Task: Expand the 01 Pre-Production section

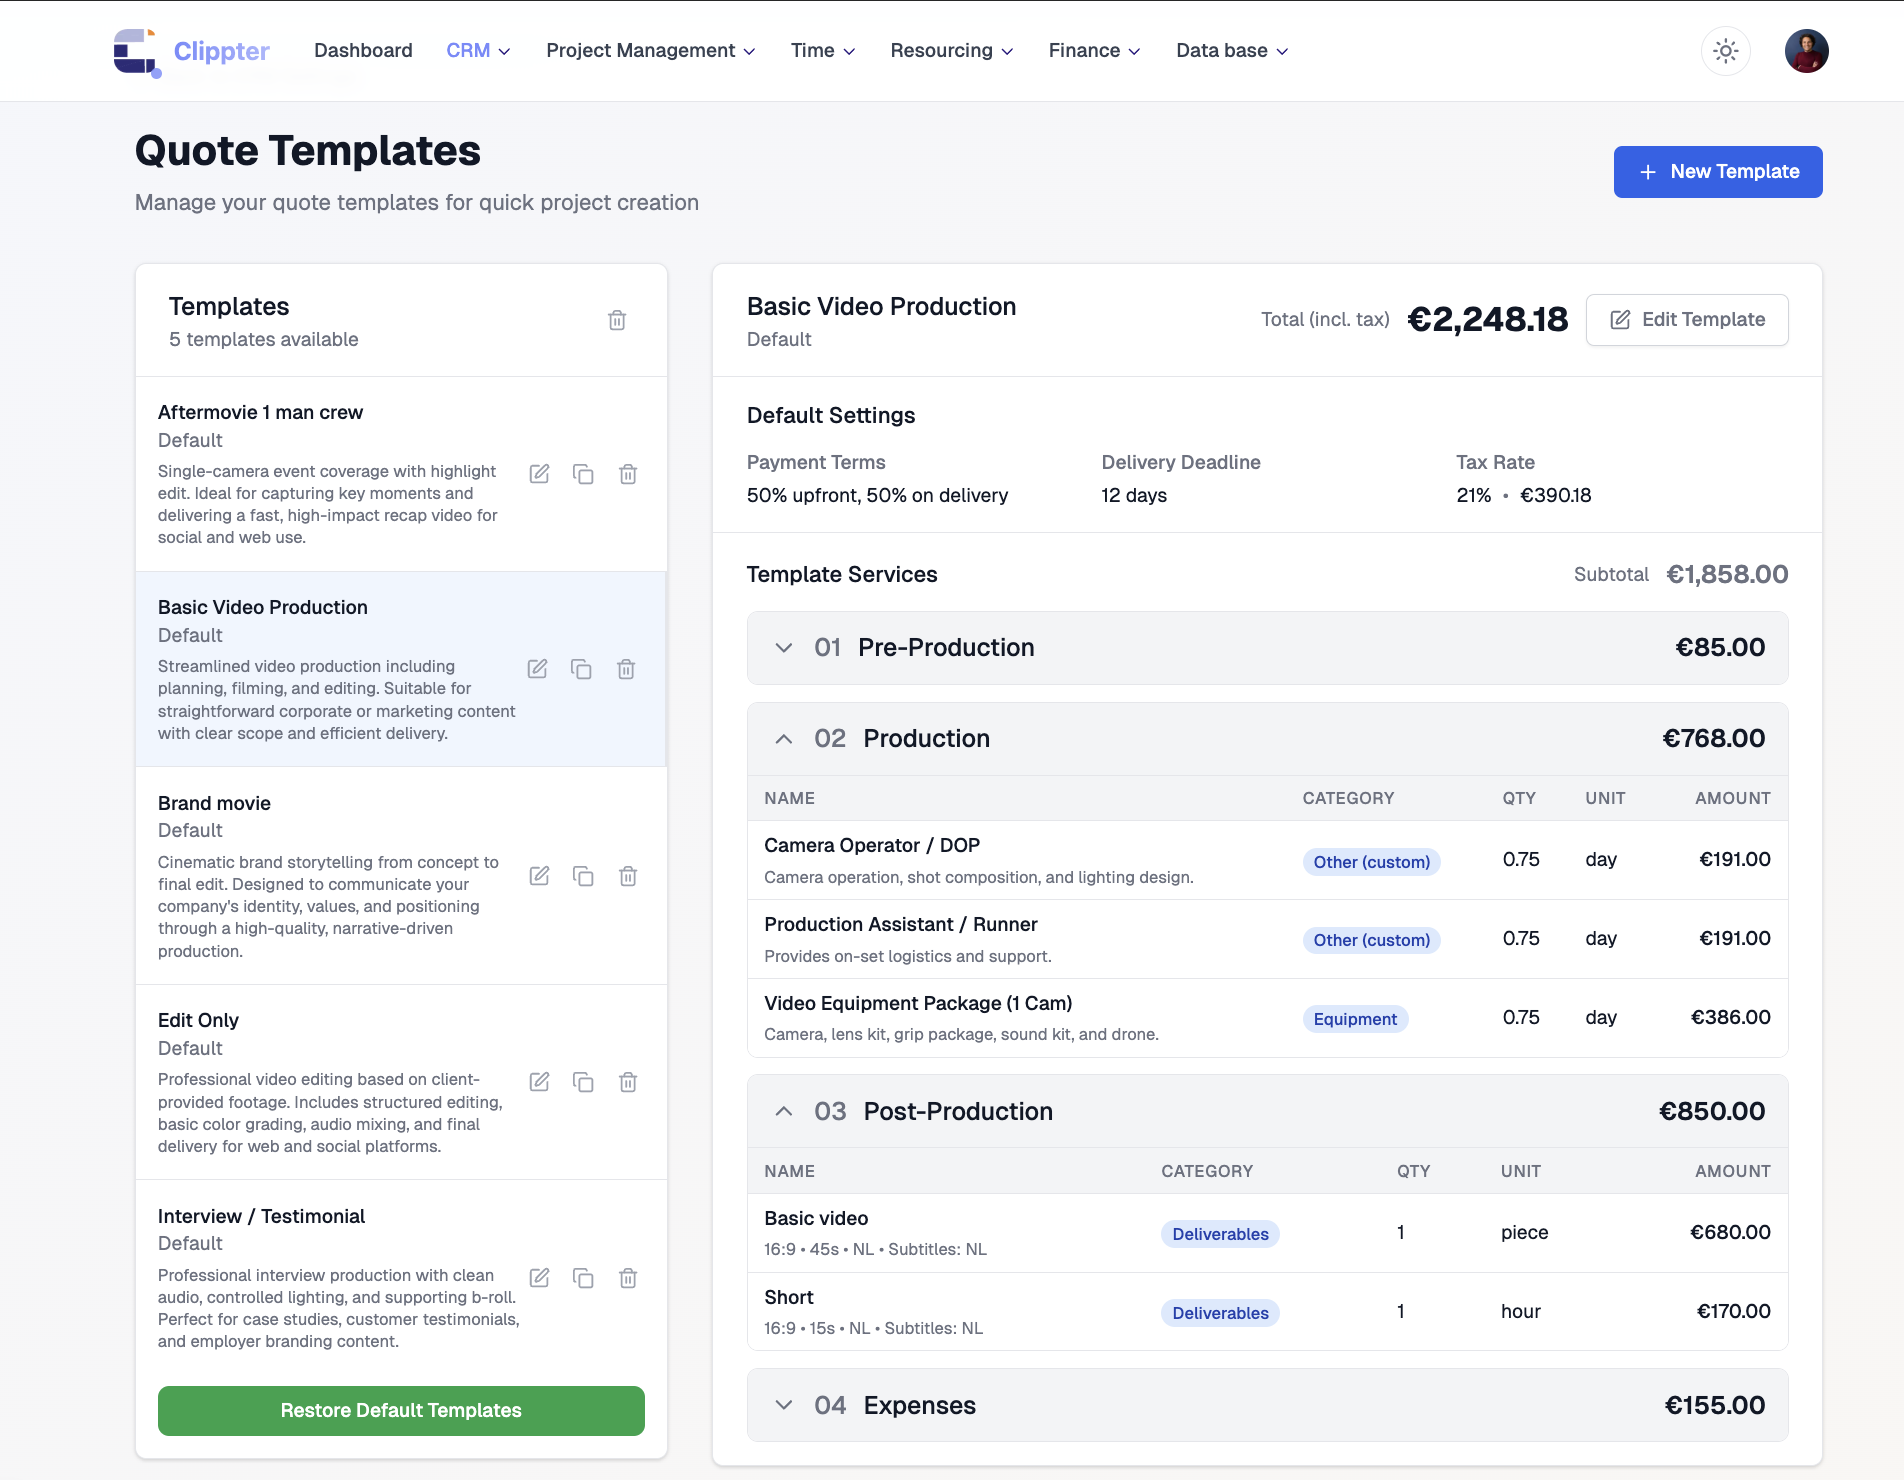Action: coord(784,648)
